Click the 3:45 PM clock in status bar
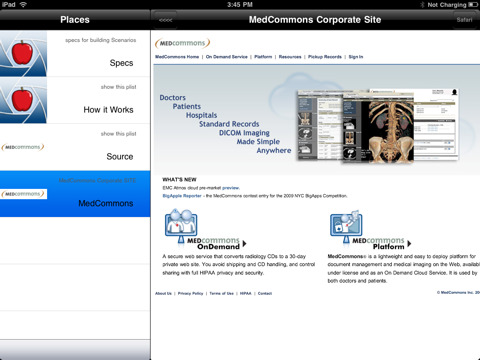Image resolution: width=480 pixels, height=360 pixels. click(x=240, y=5)
